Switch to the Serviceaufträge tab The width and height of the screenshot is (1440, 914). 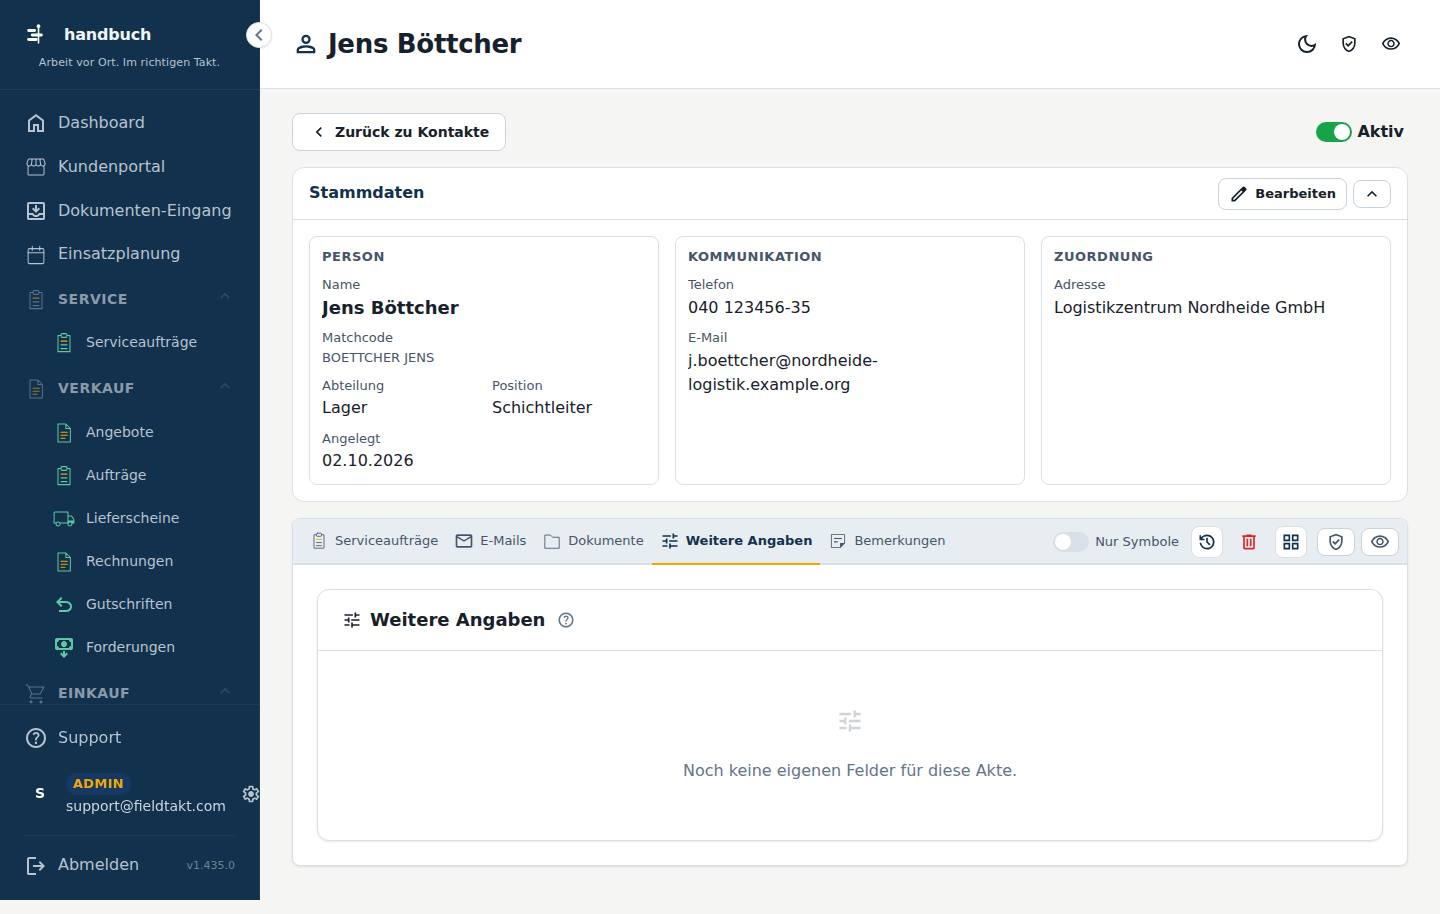(375, 541)
